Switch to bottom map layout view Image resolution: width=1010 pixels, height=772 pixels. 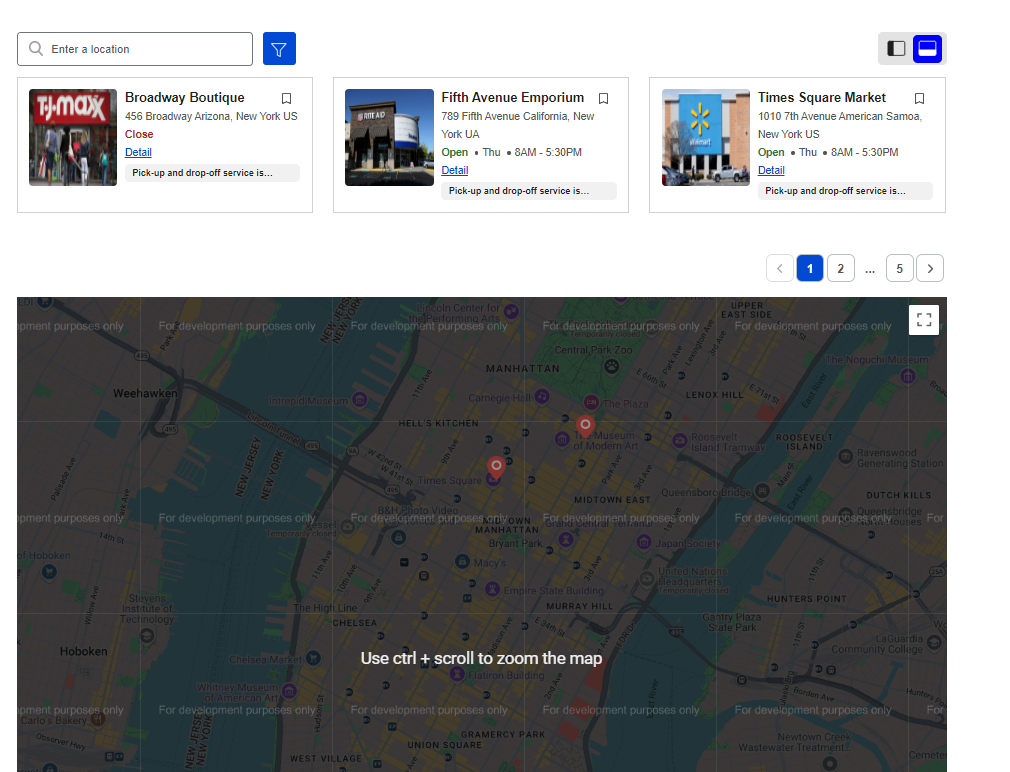coord(927,49)
